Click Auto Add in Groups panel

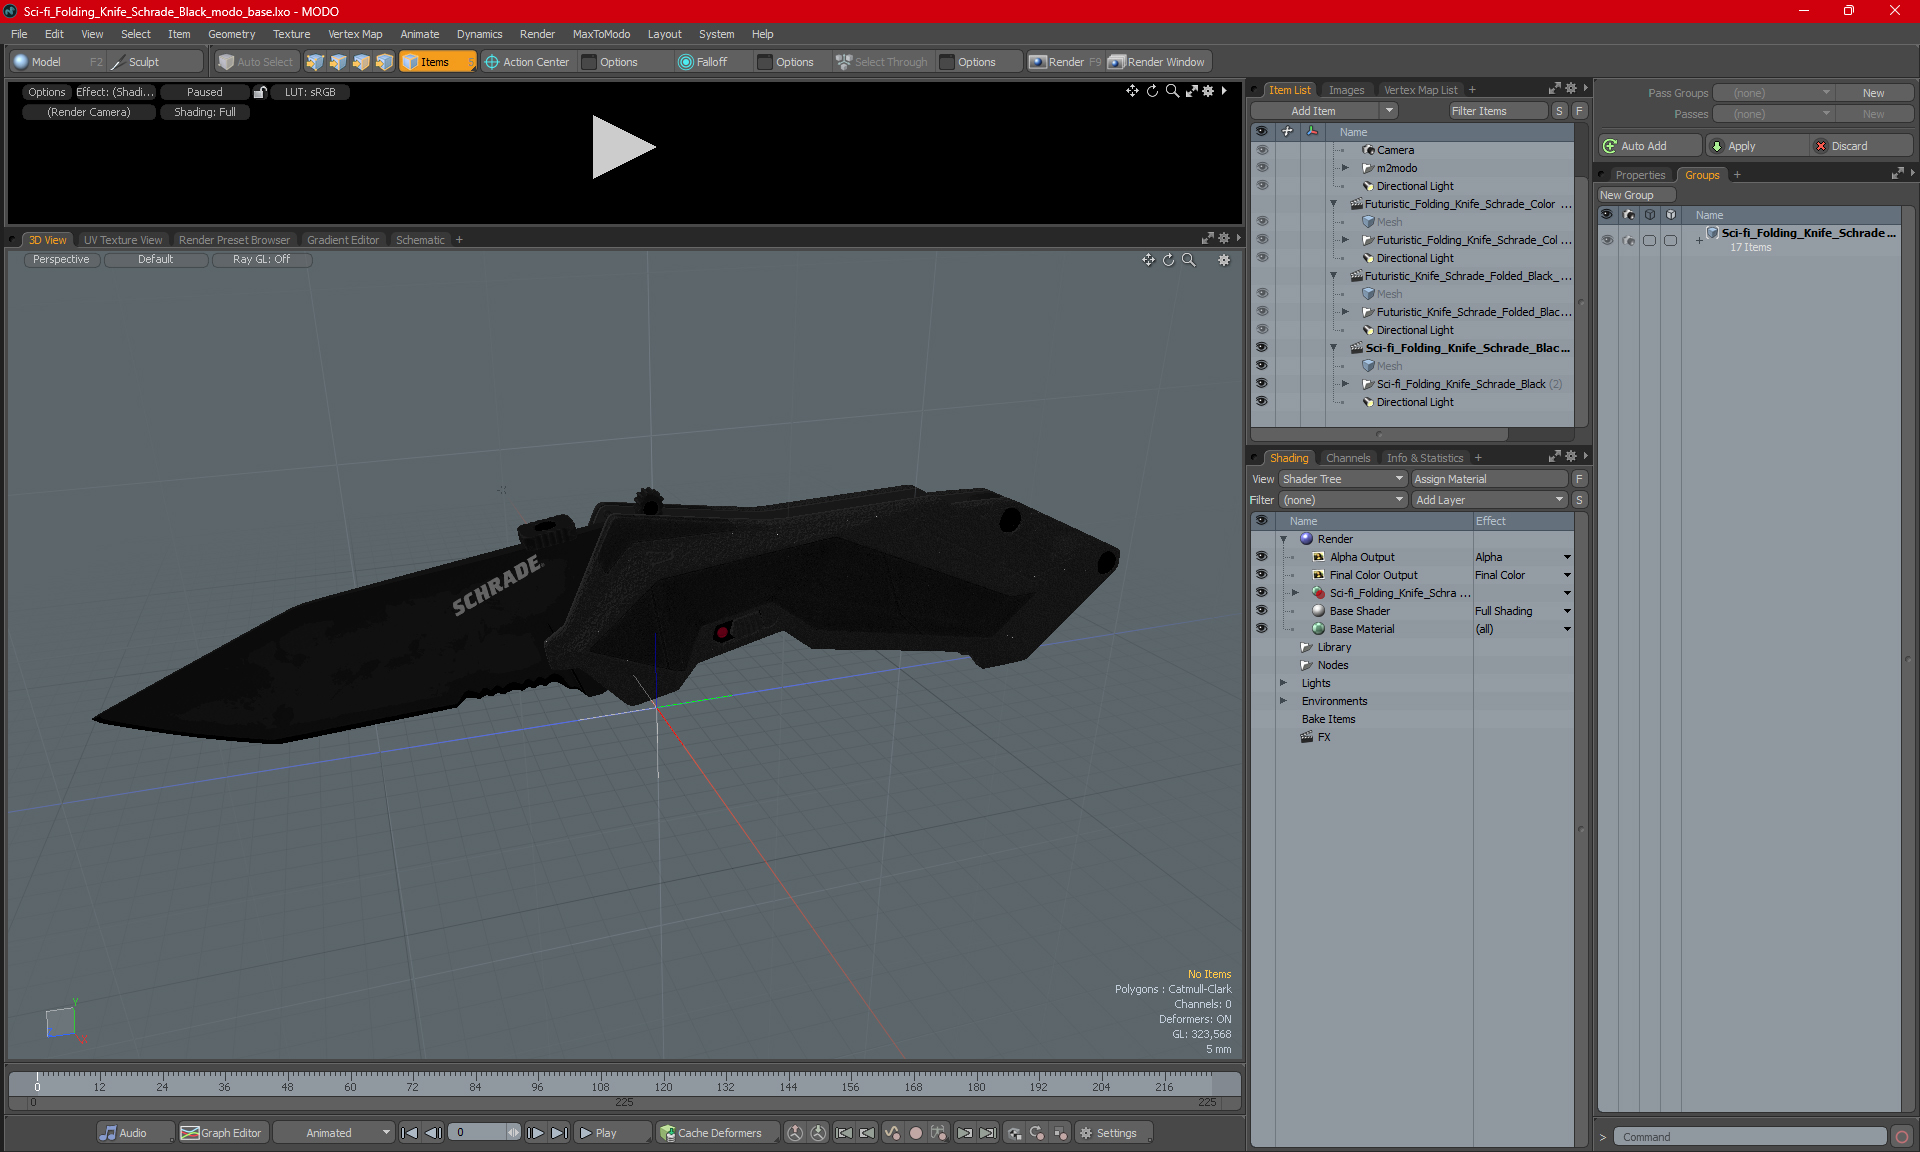pyautogui.click(x=1648, y=146)
